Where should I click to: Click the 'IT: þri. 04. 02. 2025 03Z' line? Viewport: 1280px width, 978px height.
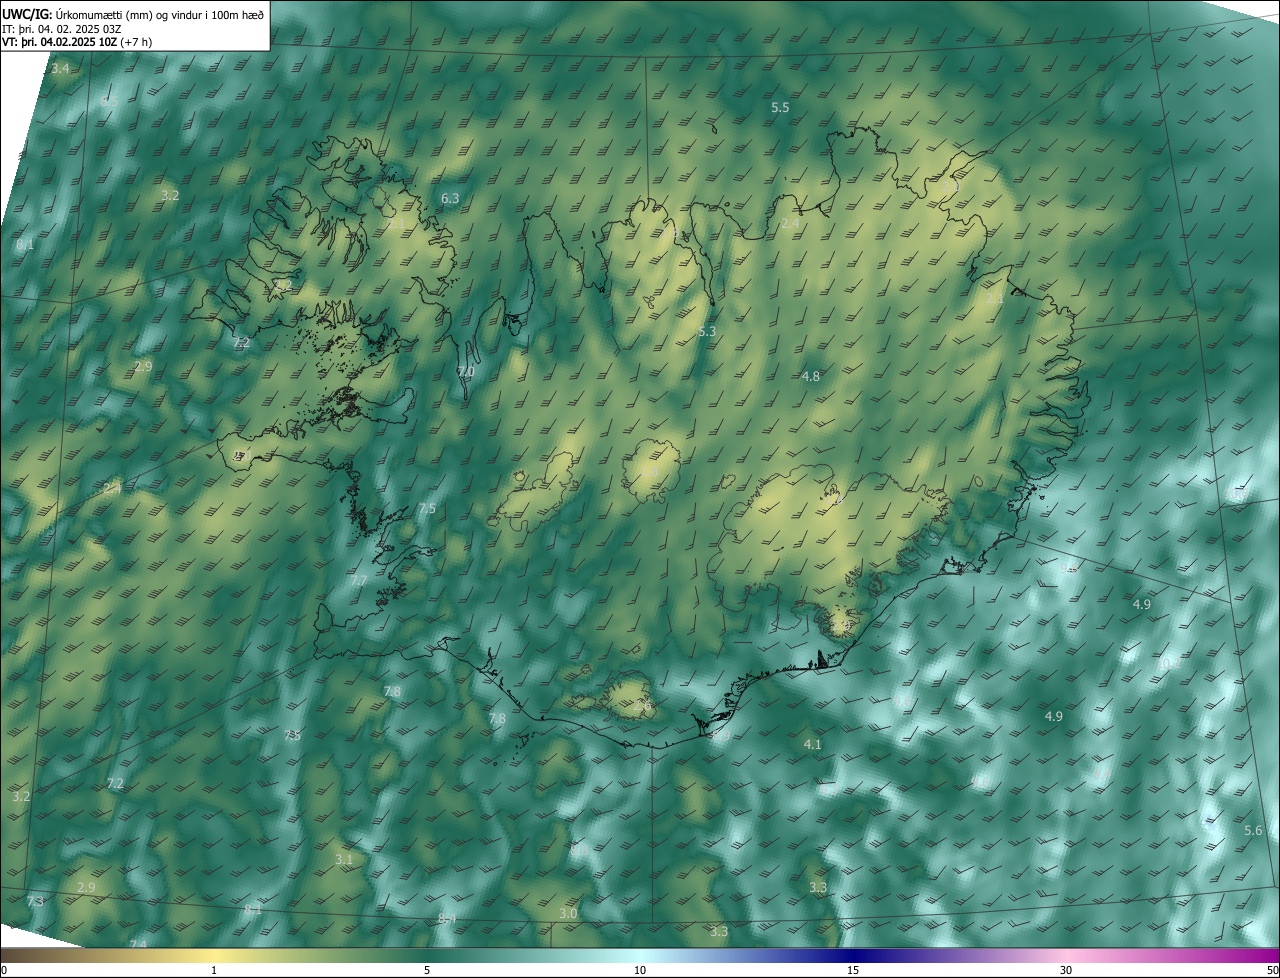[x=61, y=28]
